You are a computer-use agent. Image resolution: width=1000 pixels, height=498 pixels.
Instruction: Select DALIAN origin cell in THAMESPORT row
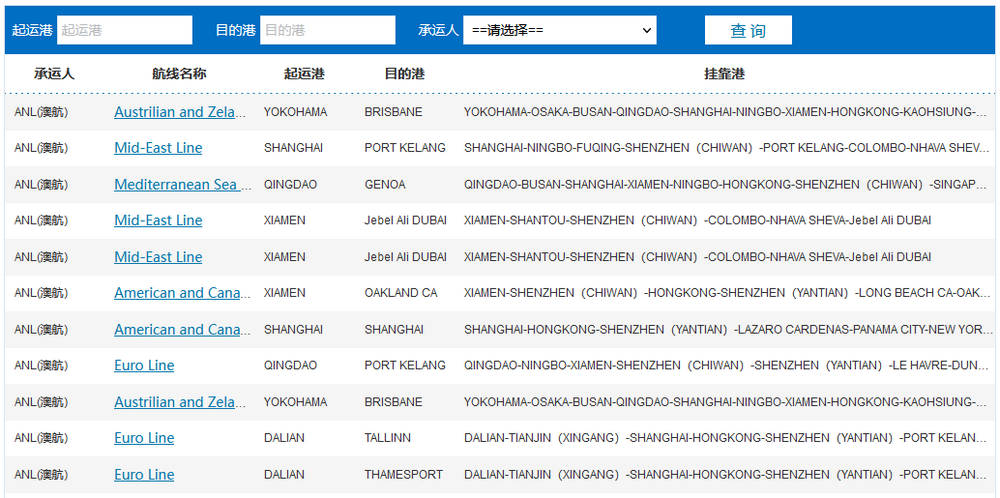(x=284, y=474)
